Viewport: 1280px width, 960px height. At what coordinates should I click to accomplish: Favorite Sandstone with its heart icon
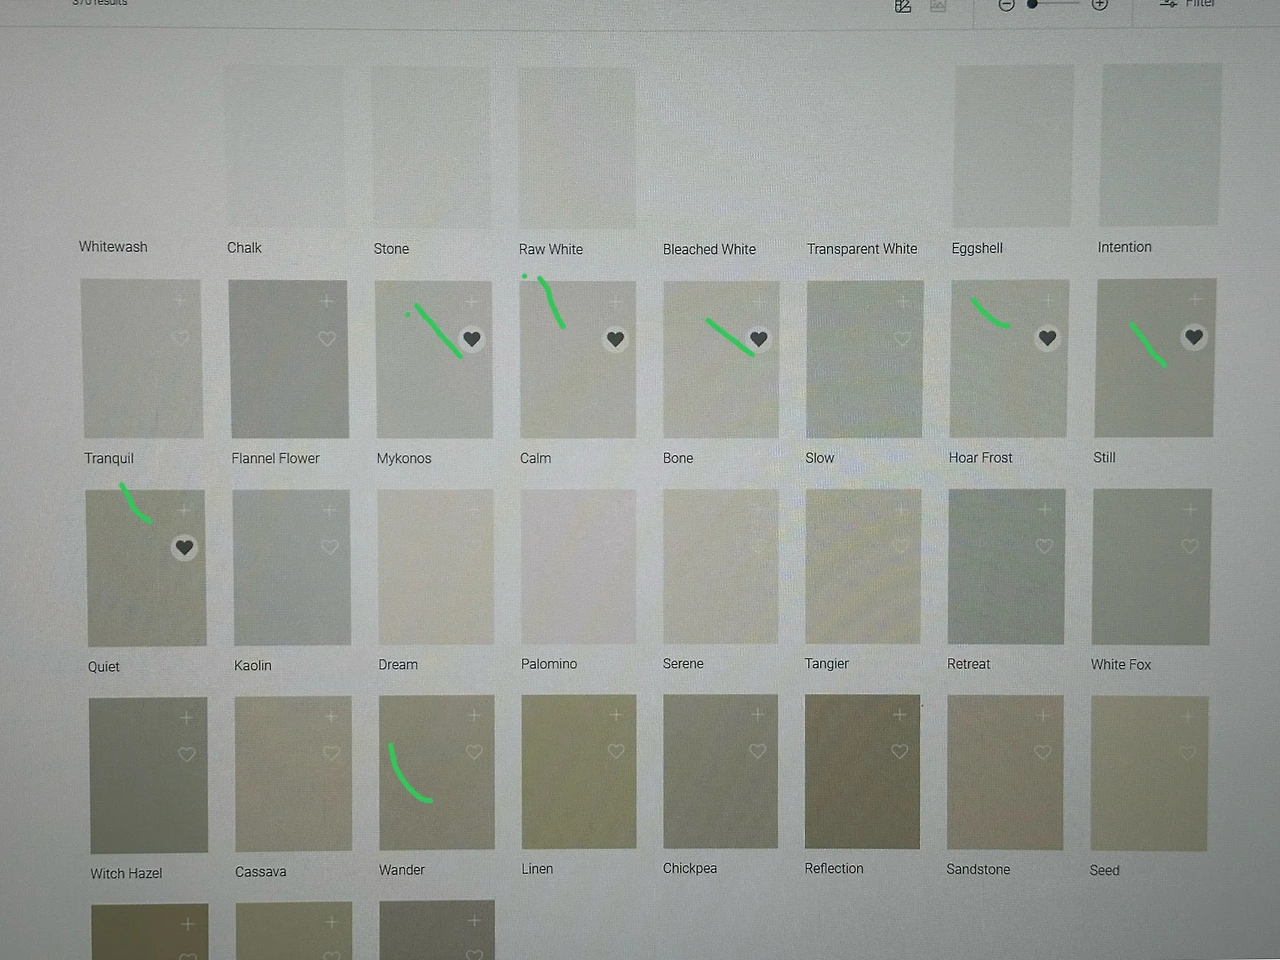(x=1043, y=752)
